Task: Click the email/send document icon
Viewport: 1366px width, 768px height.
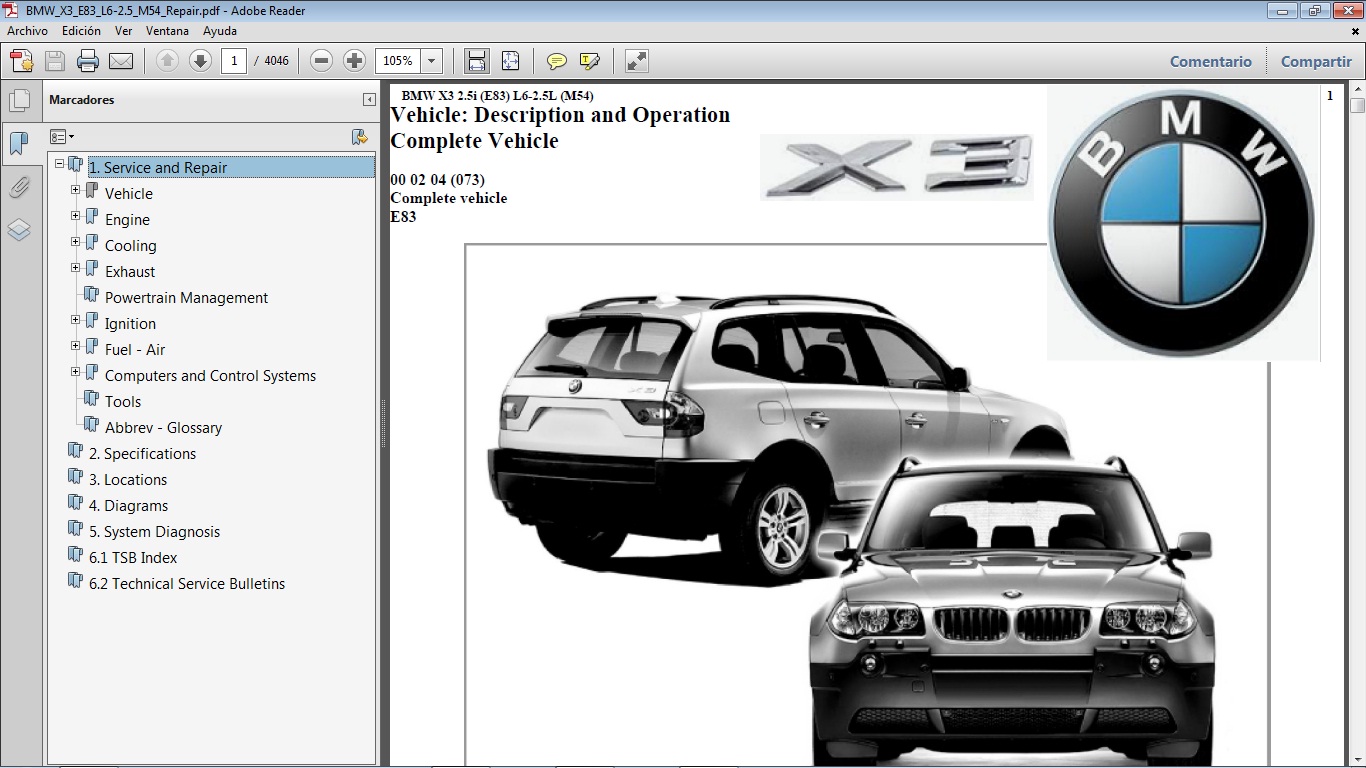Action: point(119,60)
